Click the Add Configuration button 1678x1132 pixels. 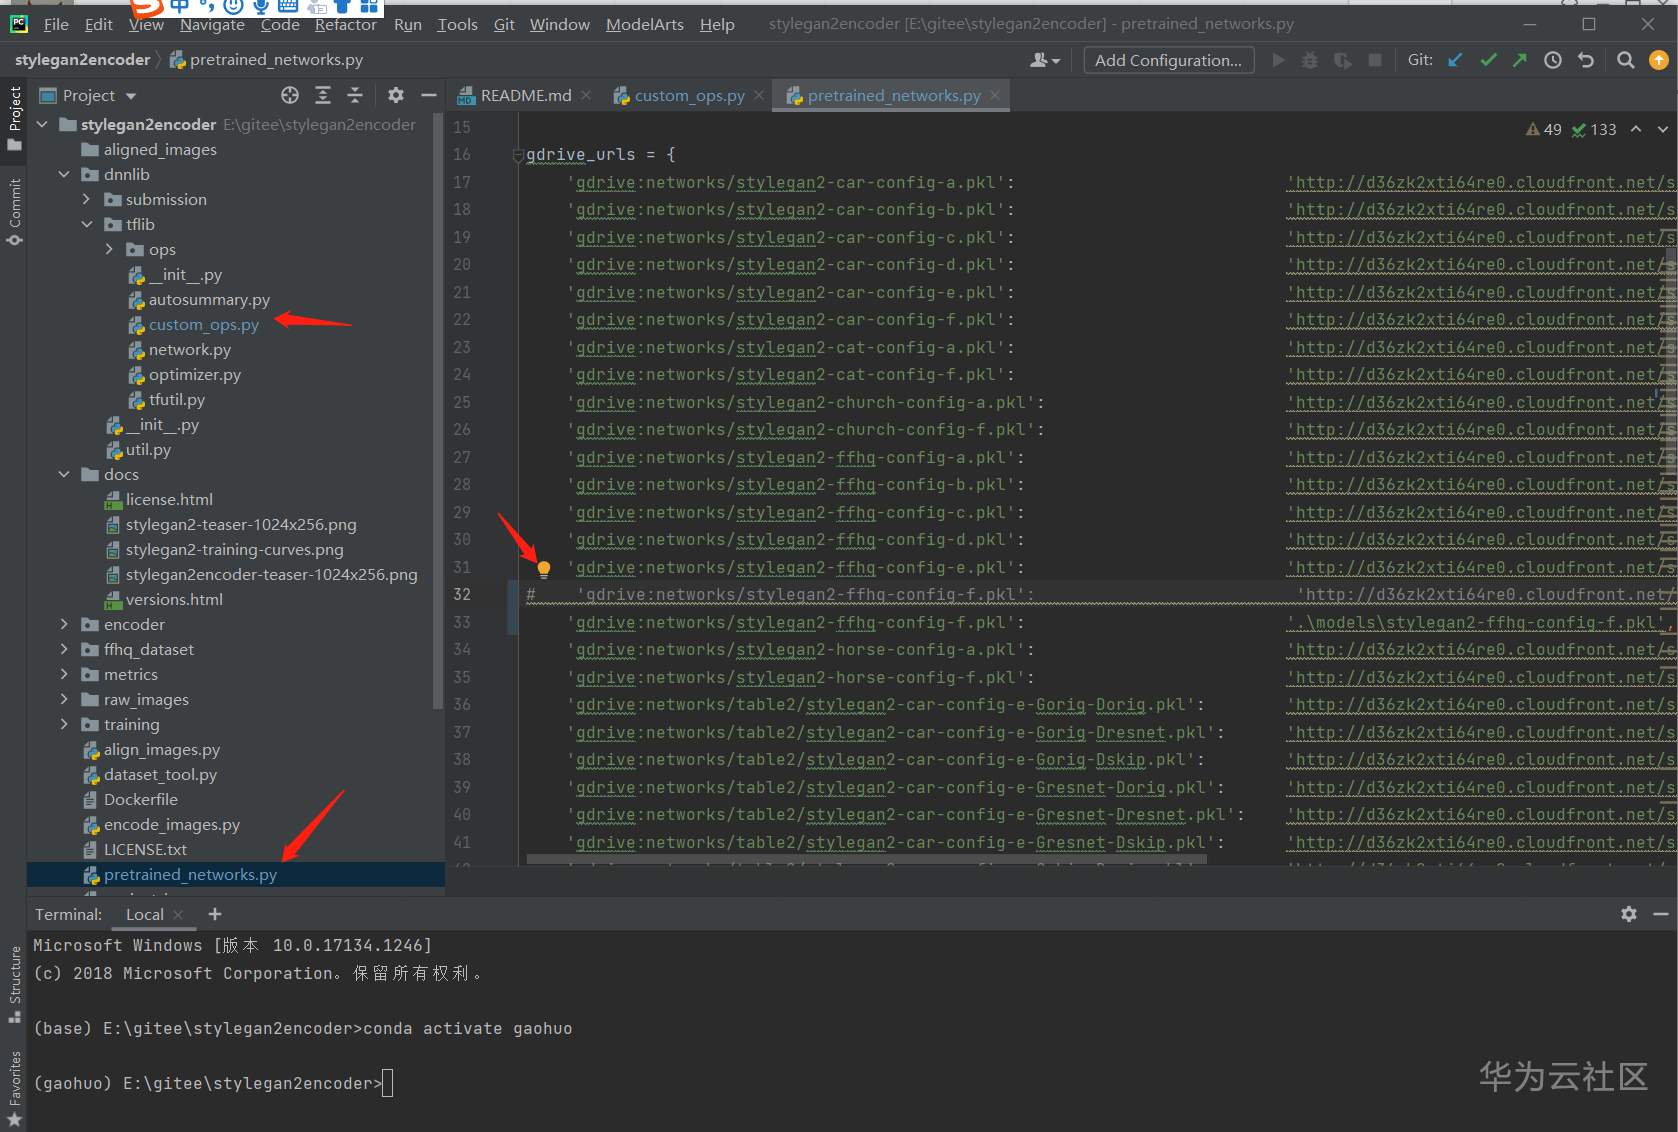point(1168,60)
